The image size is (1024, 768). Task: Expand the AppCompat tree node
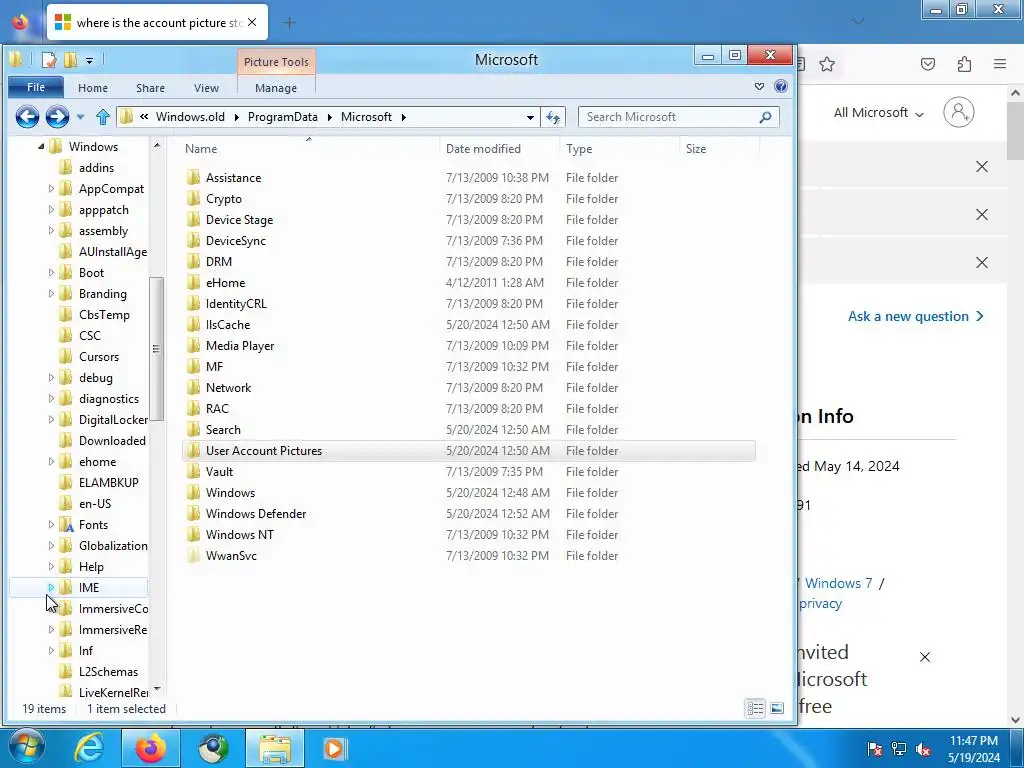(51, 189)
